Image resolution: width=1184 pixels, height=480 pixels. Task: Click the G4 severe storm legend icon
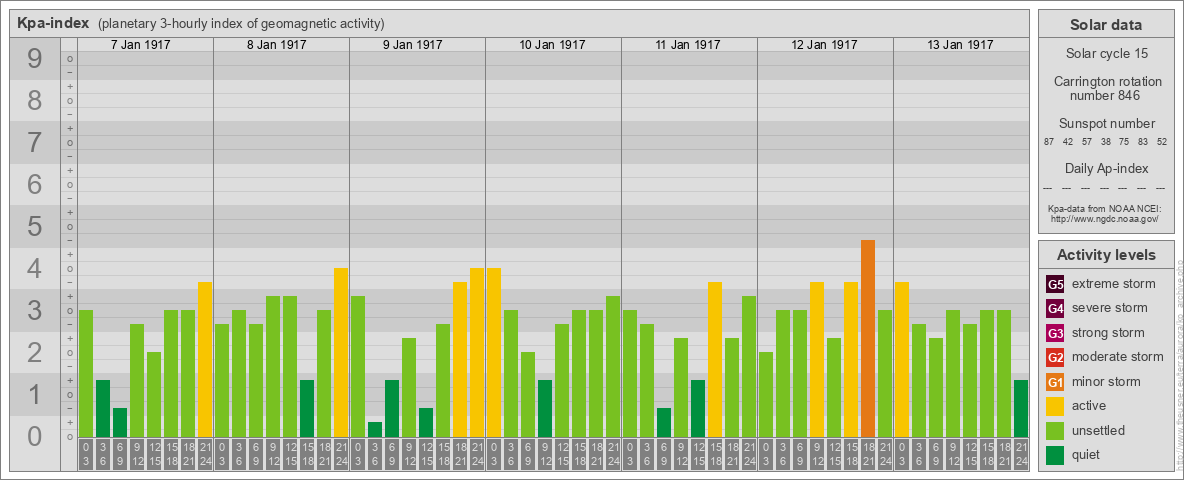pos(1055,309)
